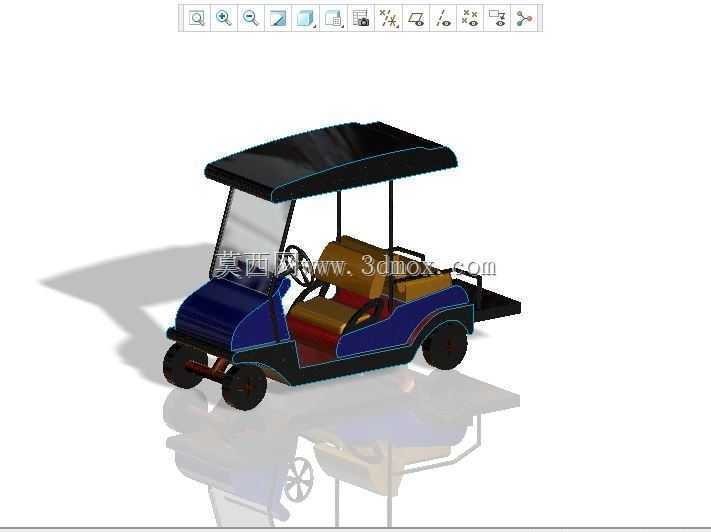Expand the Datum Display Filters dropdown

[x=389, y=19]
